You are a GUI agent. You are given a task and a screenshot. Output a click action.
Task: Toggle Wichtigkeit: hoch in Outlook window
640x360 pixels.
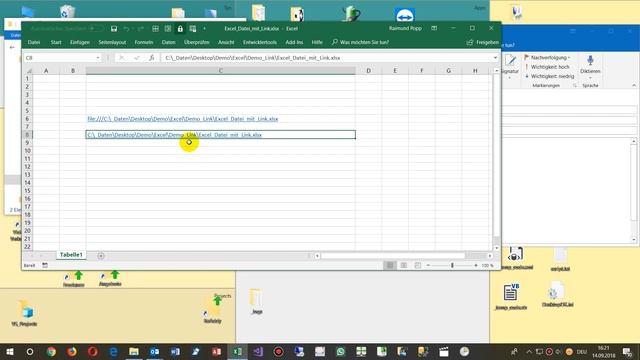[x=547, y=67]
